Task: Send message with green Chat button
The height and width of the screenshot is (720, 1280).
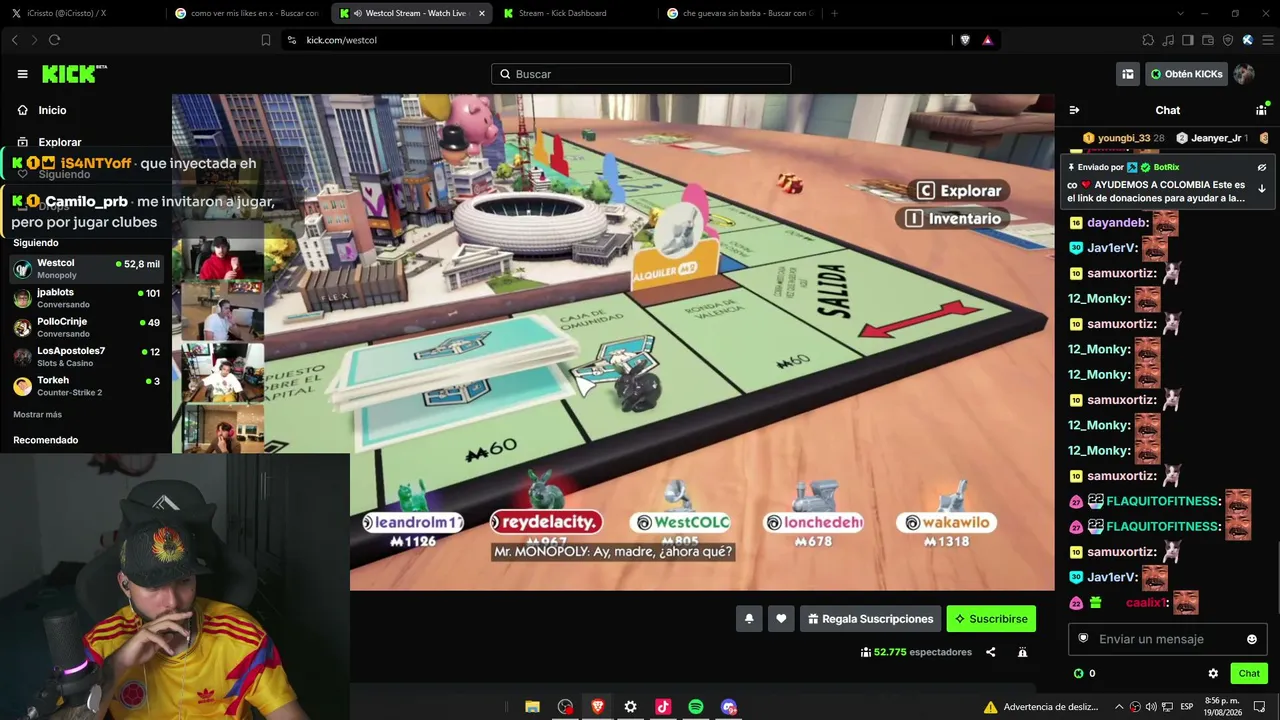Action: click(x=1249, y=674)
